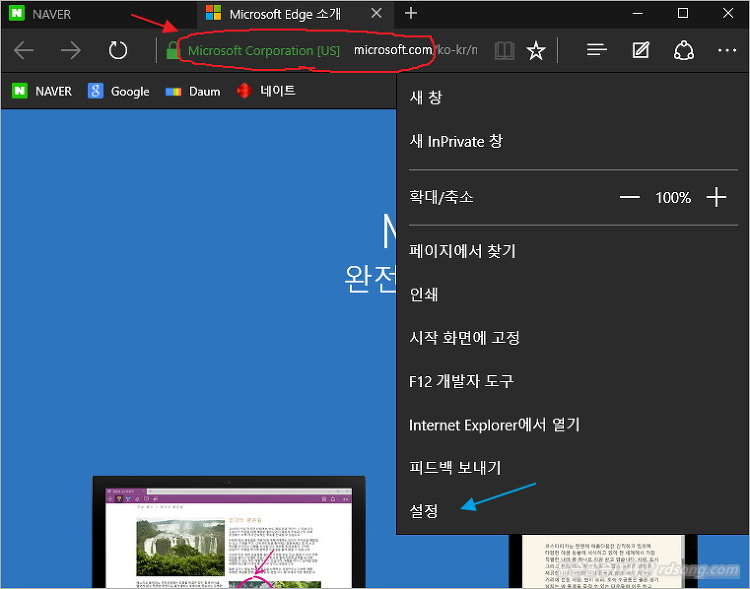The width and height of the screenshot is (750, 589).
Task: Click the Share icon in toolbar
Action: click(684, 50)
